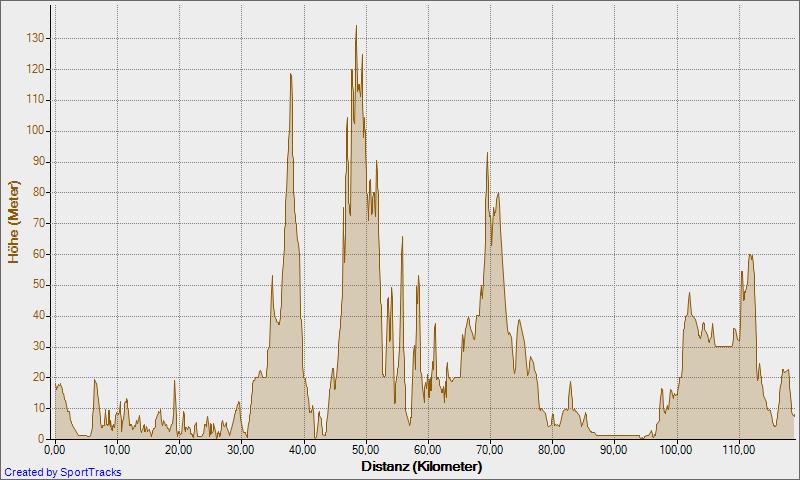The height and width of the screenshot is (480, 800).
Task: Click the highest elevation peak near 48 km
Action: tap(356, 26)
